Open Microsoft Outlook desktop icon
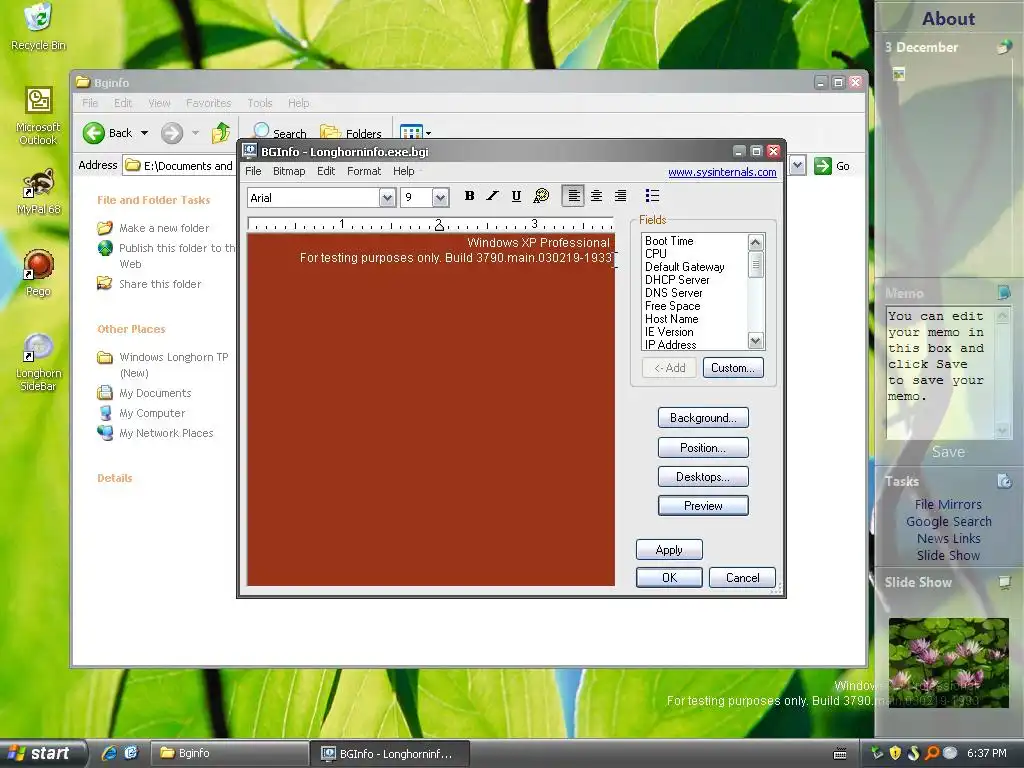The image size is (1024, 768). point(38,116)
